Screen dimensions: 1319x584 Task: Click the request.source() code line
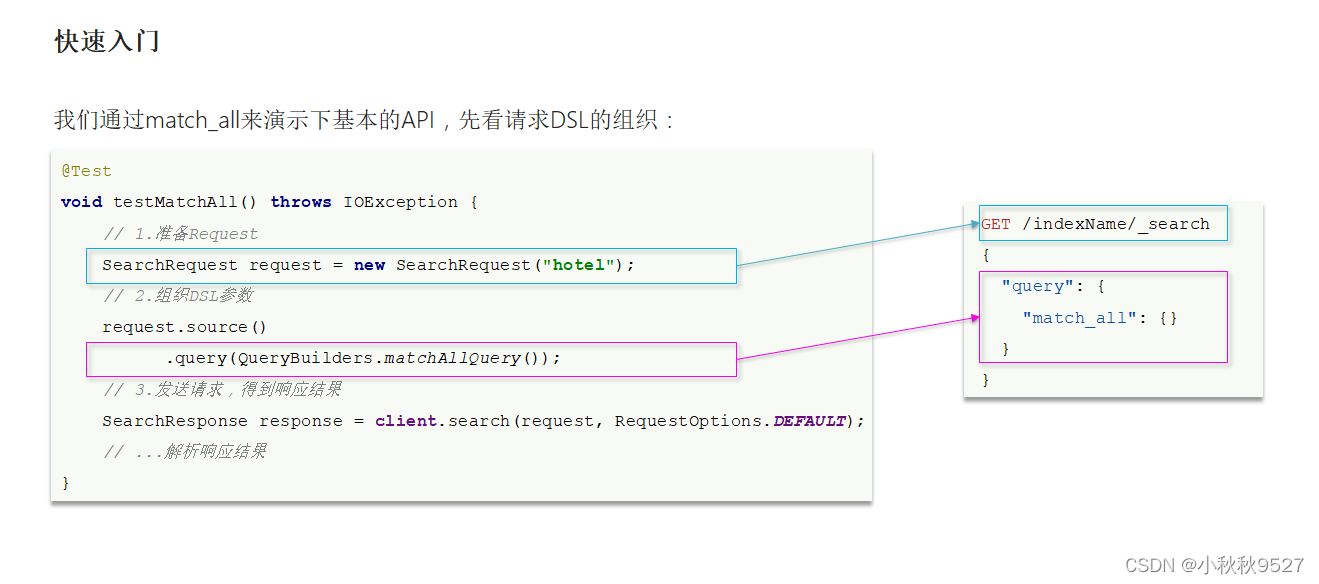click(x=183, y=326)
